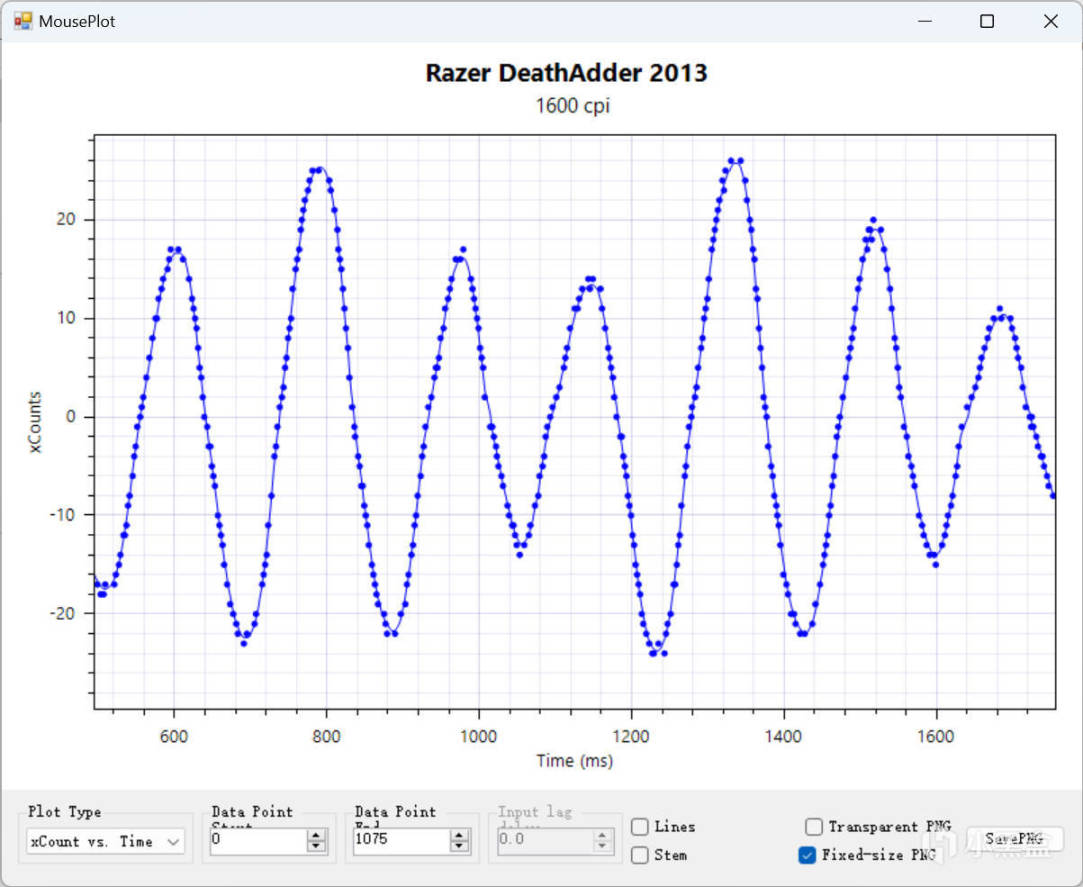The height and width of the screenshot is (887, 1083).
Task: Click the Input lag field showing 0.0
Action: [x=542, y=842]
